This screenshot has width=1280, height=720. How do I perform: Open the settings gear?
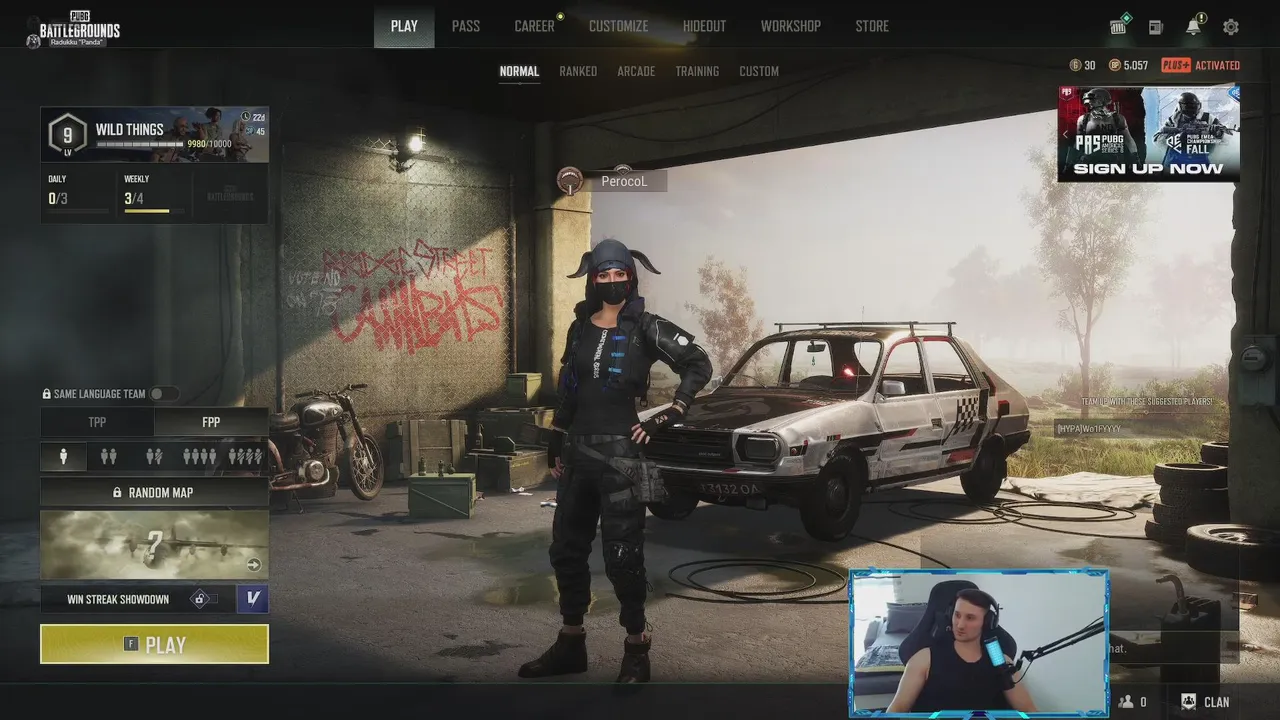(1231, 27)
